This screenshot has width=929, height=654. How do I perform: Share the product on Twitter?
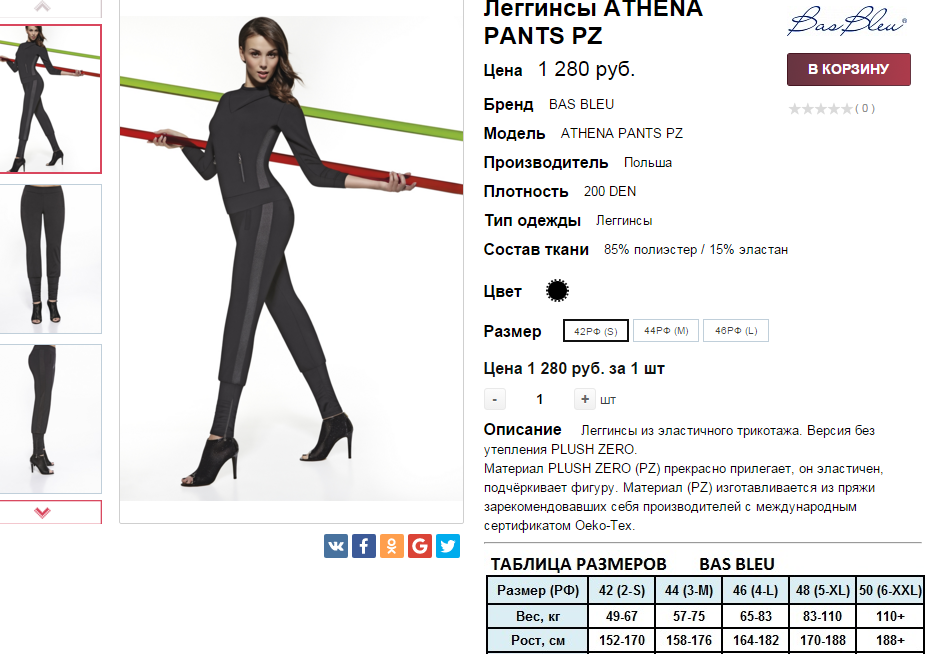(448, 546)
